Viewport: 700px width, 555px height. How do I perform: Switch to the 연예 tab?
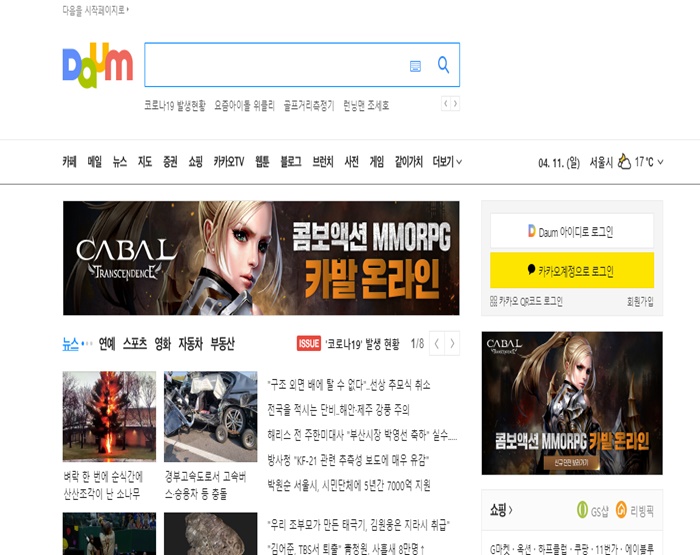pyautogui.click(x=107, y=344)
